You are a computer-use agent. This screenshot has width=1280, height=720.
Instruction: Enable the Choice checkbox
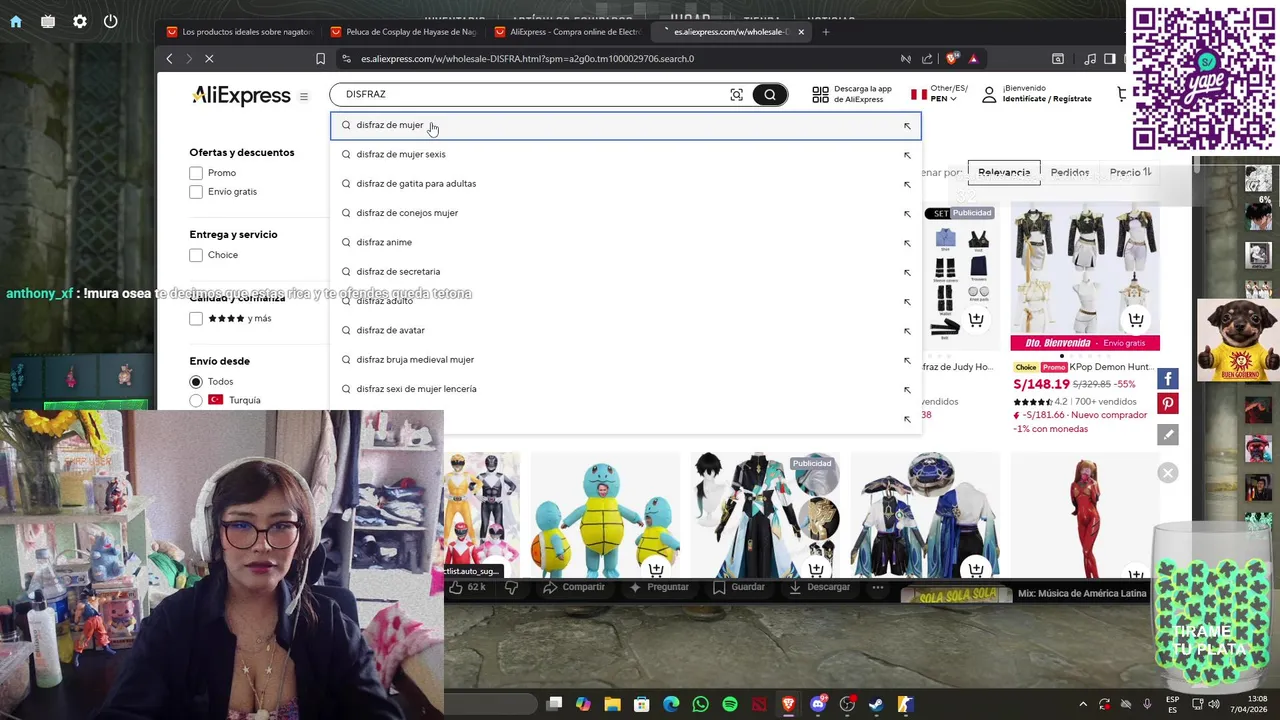point(196,255)
